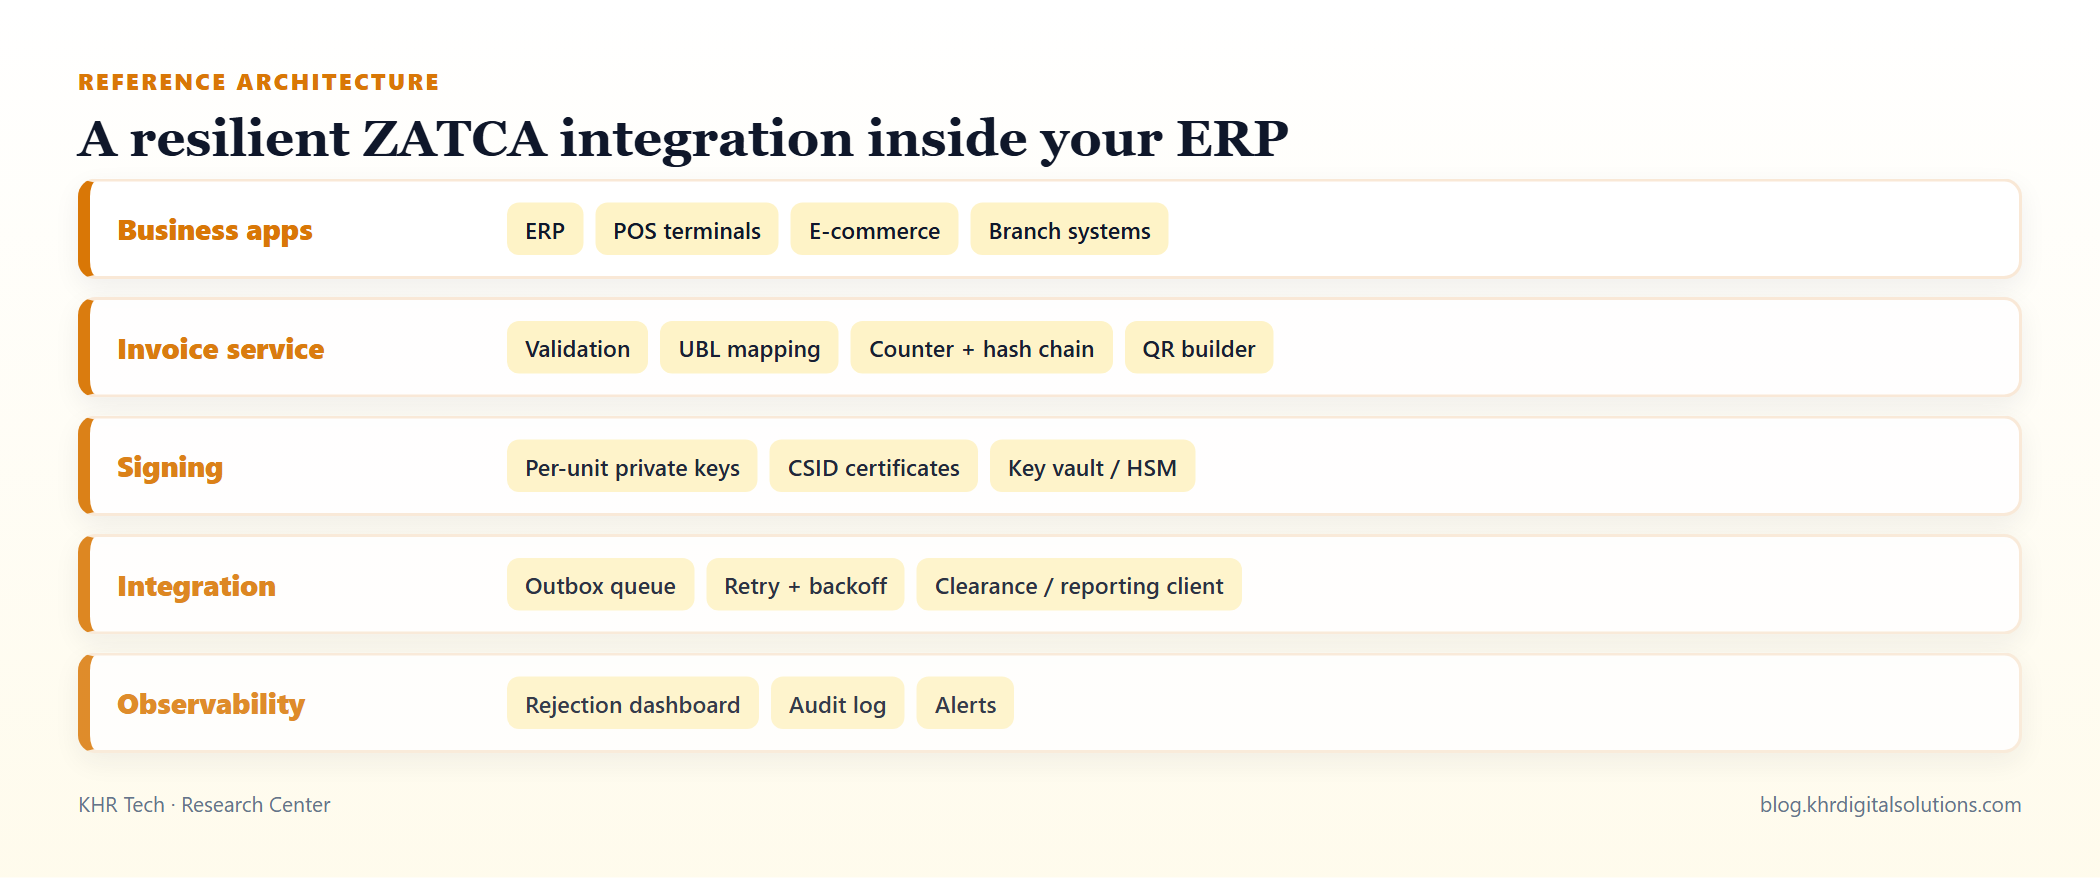This screenshot has width=2100, height=878.
Task: Click the 'UBL mapping' chip
Action: 749,348
